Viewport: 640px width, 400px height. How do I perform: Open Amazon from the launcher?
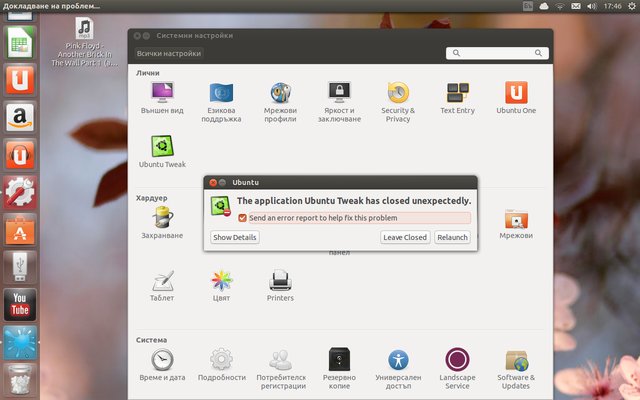click(20, 118)
